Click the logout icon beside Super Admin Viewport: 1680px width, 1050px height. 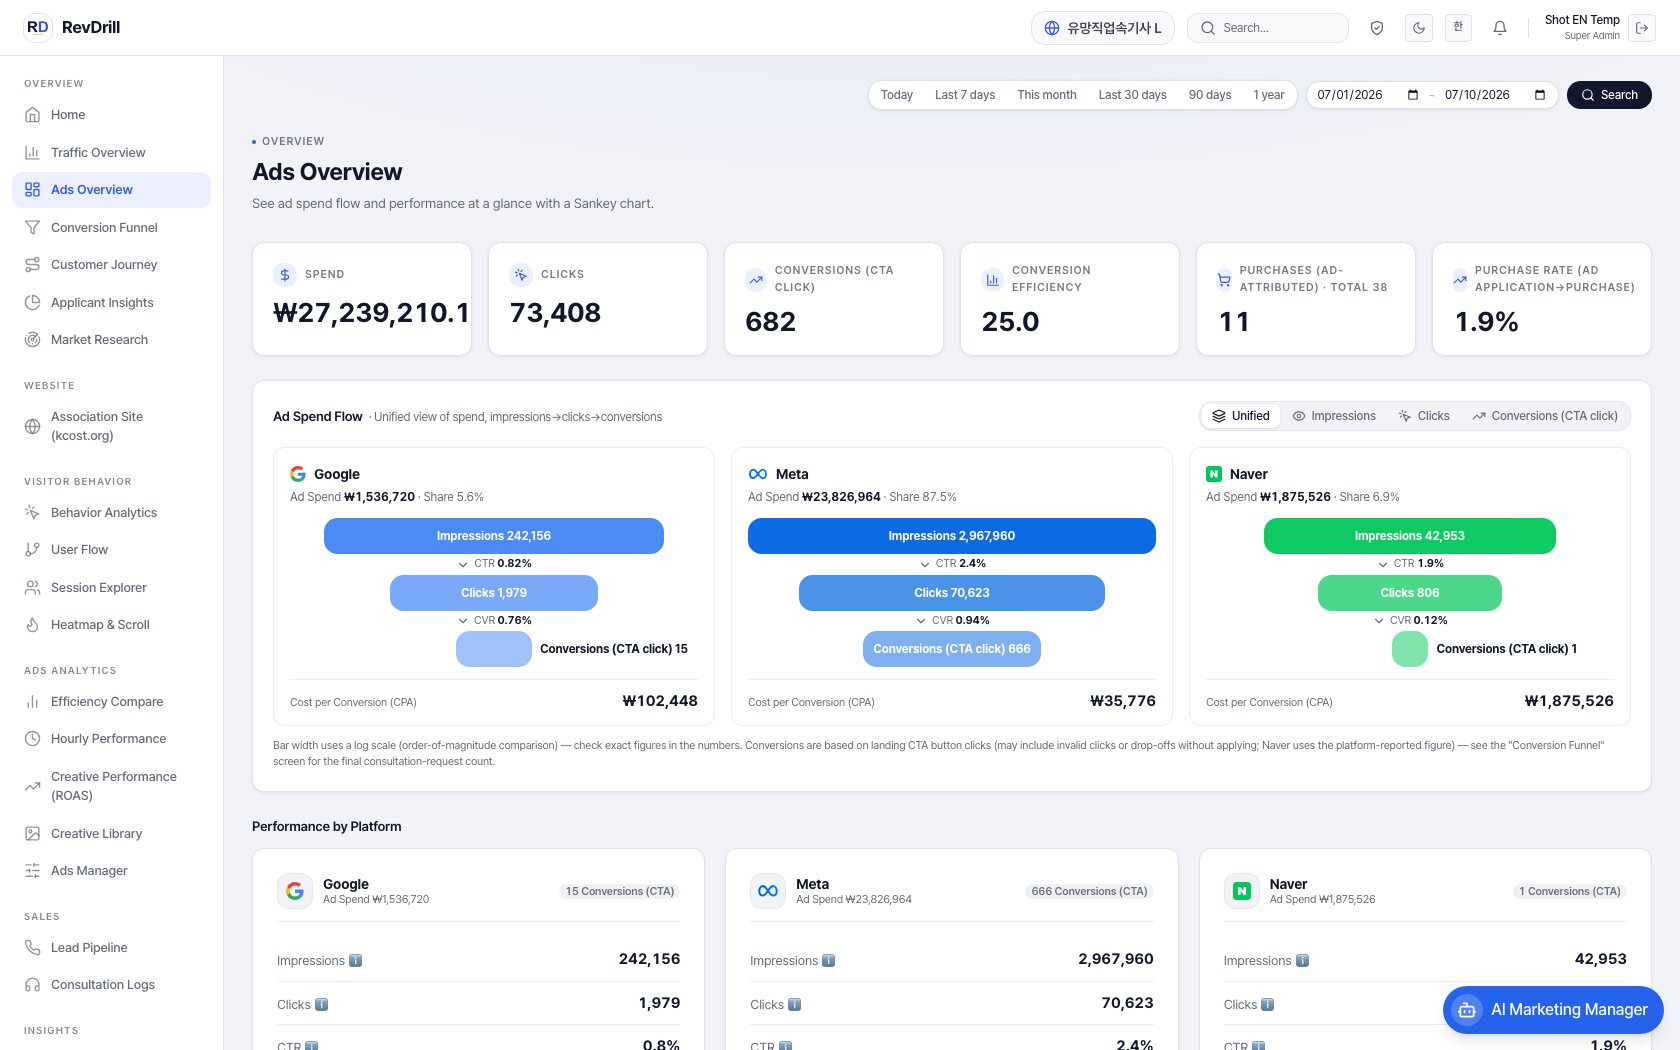1642,28
